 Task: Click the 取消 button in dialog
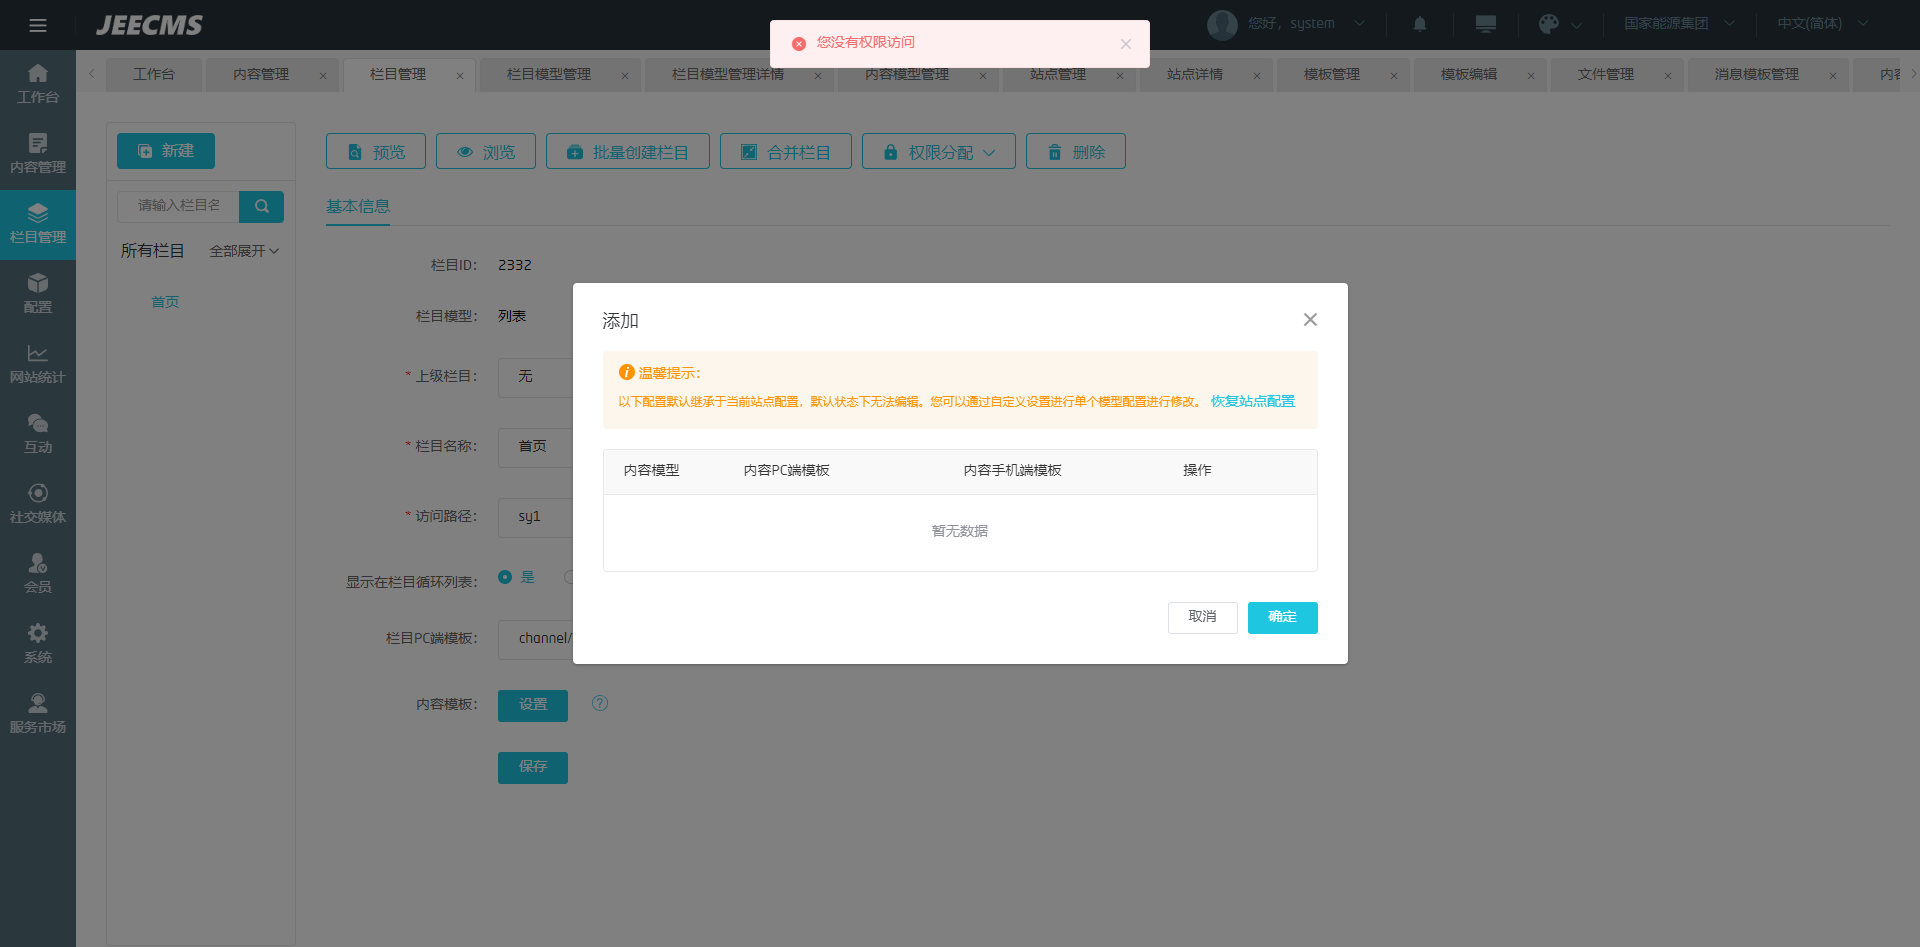(1202, 617)
